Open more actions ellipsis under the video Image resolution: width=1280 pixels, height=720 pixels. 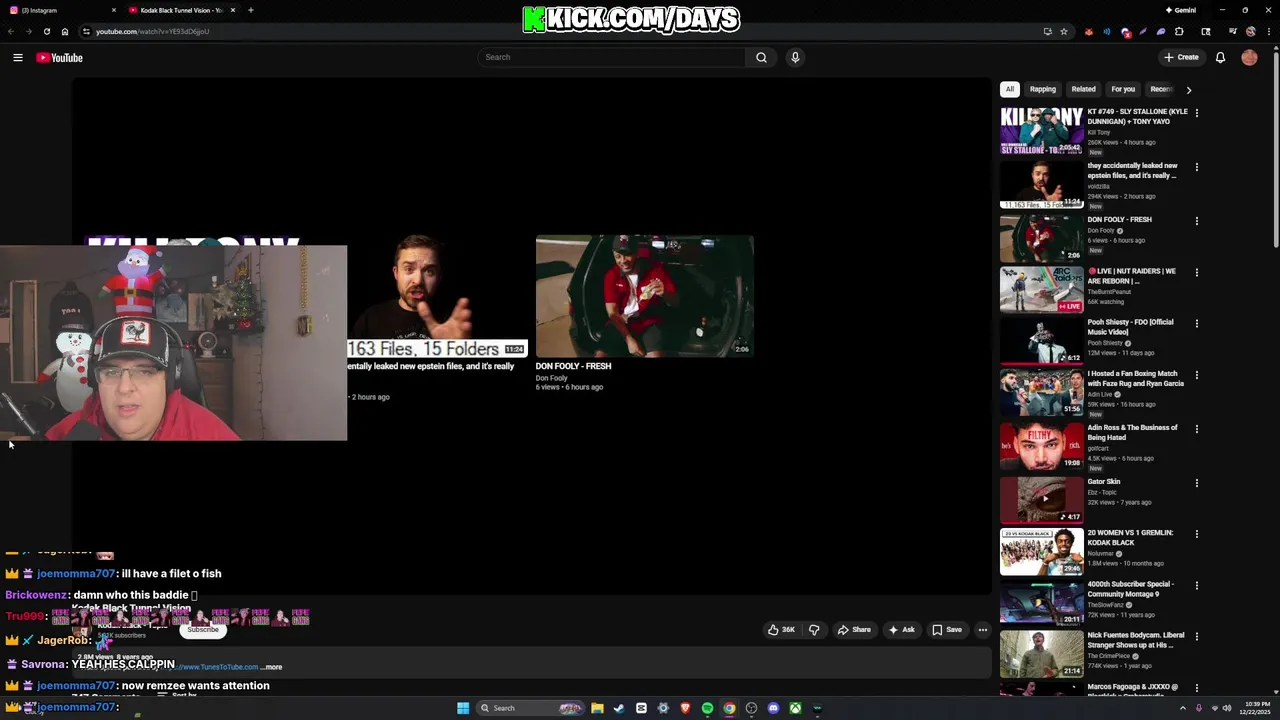(x=983, y=630)
